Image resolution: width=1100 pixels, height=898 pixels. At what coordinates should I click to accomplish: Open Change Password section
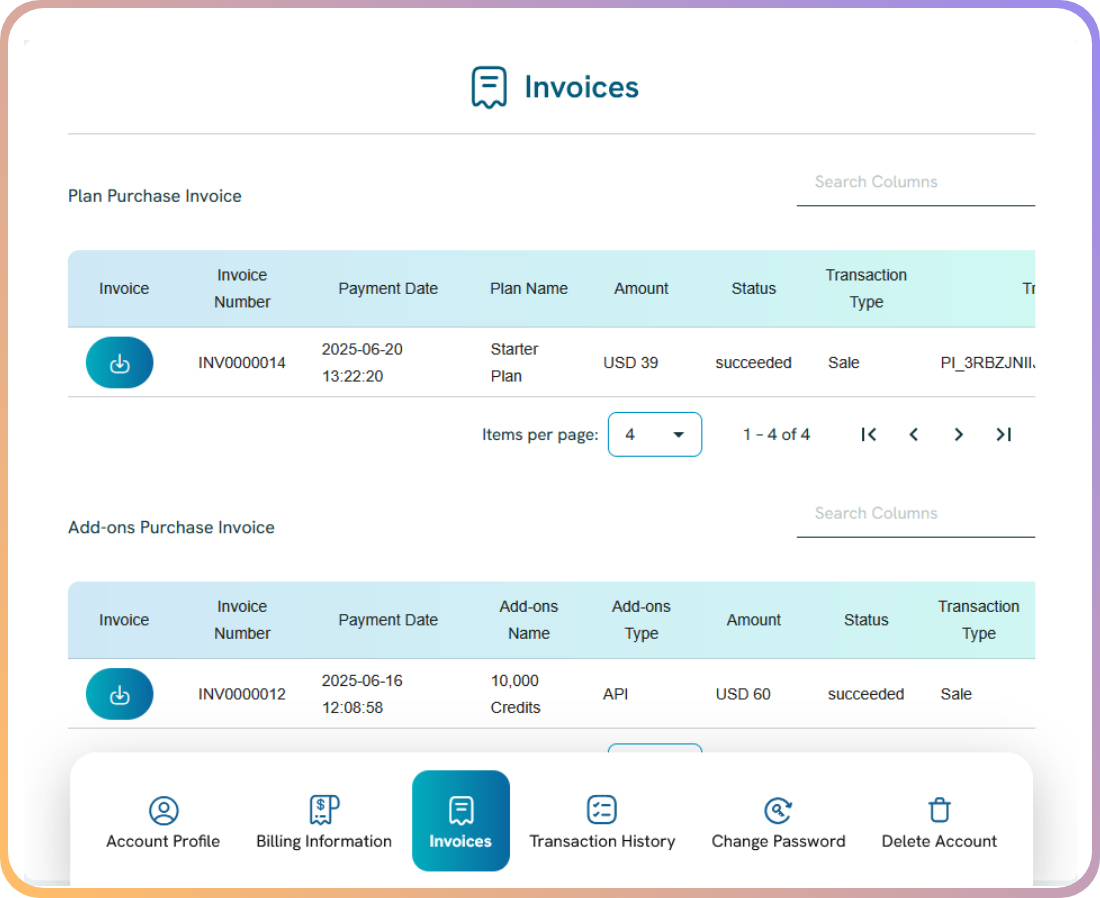click(778, 823)
